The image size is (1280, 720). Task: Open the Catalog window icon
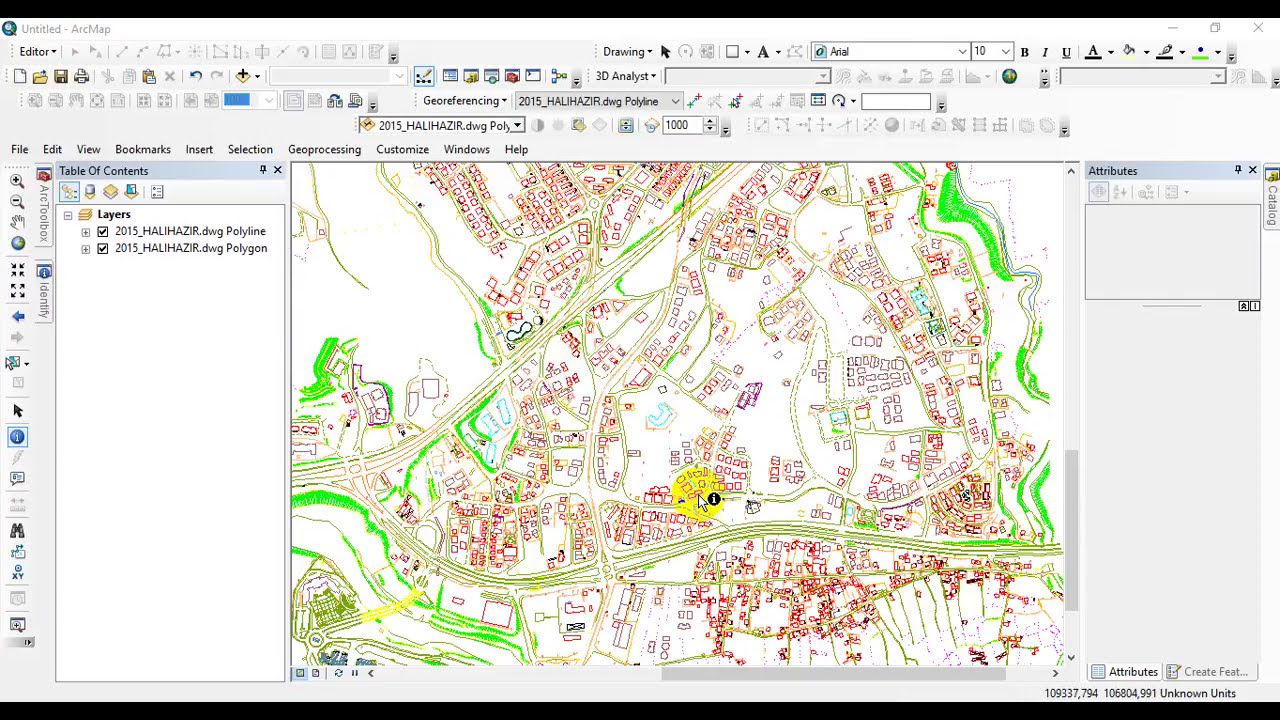tap(471, 76)
